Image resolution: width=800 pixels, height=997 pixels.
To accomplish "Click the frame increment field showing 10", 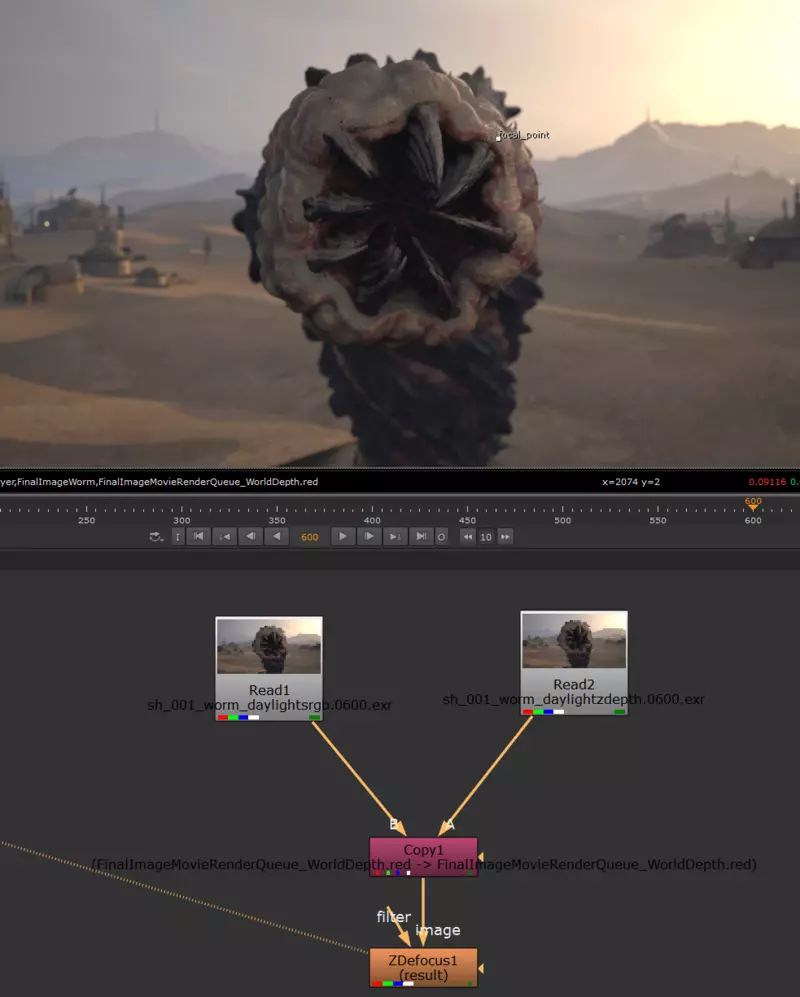I will [x=486, y=537].
